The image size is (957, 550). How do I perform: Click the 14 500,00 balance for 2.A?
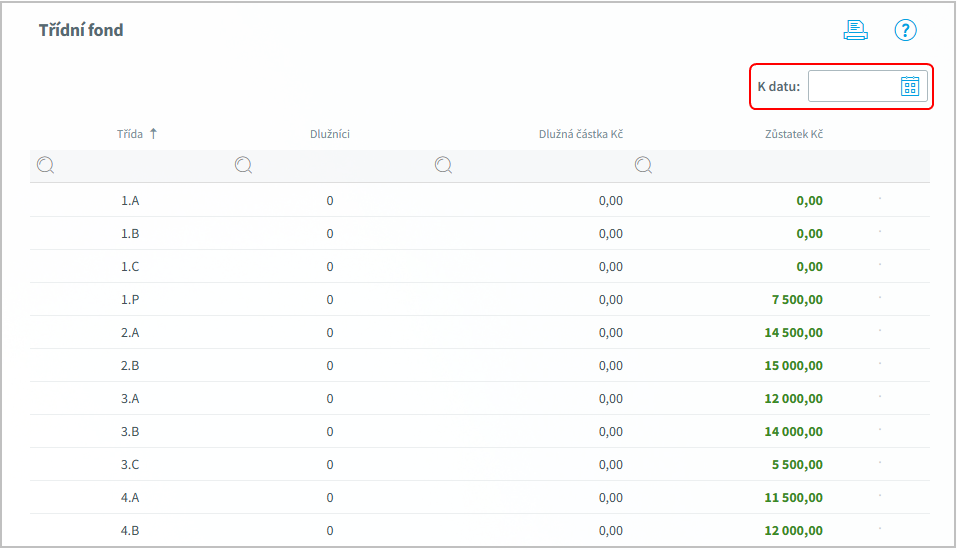point(793,333)
